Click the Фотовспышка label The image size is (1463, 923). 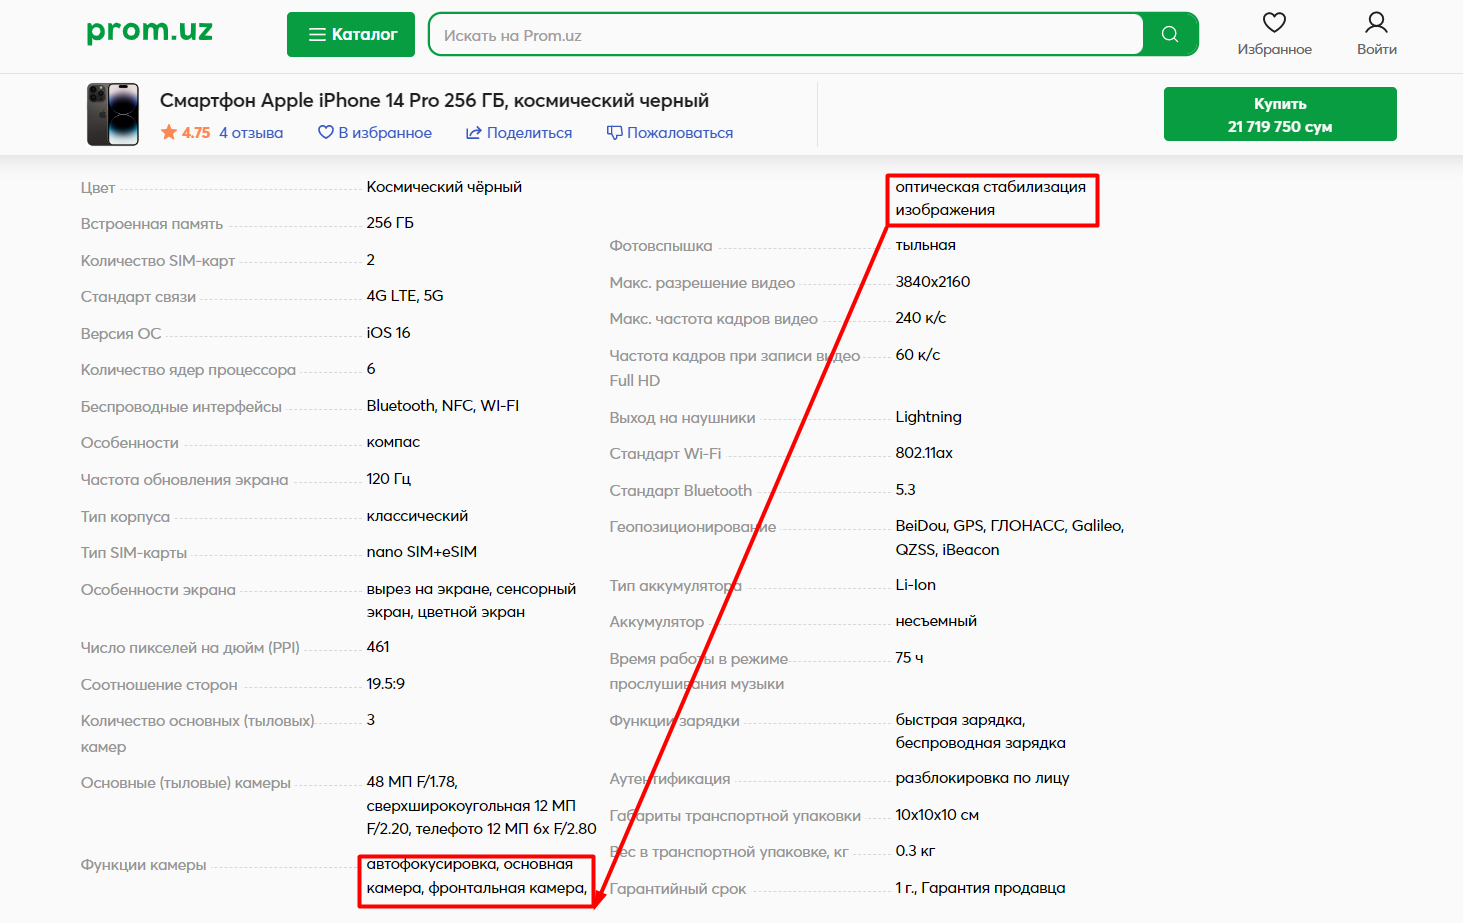(661, 246)
